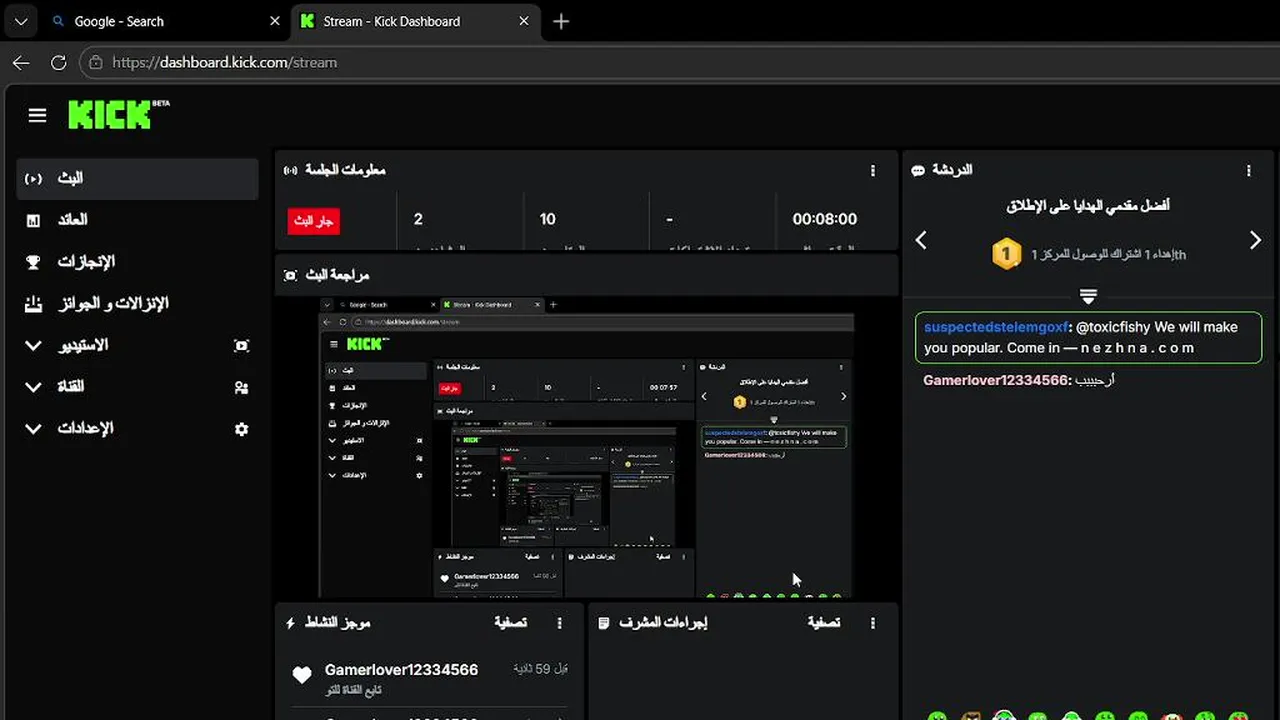Click the 00:08:00 session timer
Viewport: 1280px width, 720px height.
point(825,219)
